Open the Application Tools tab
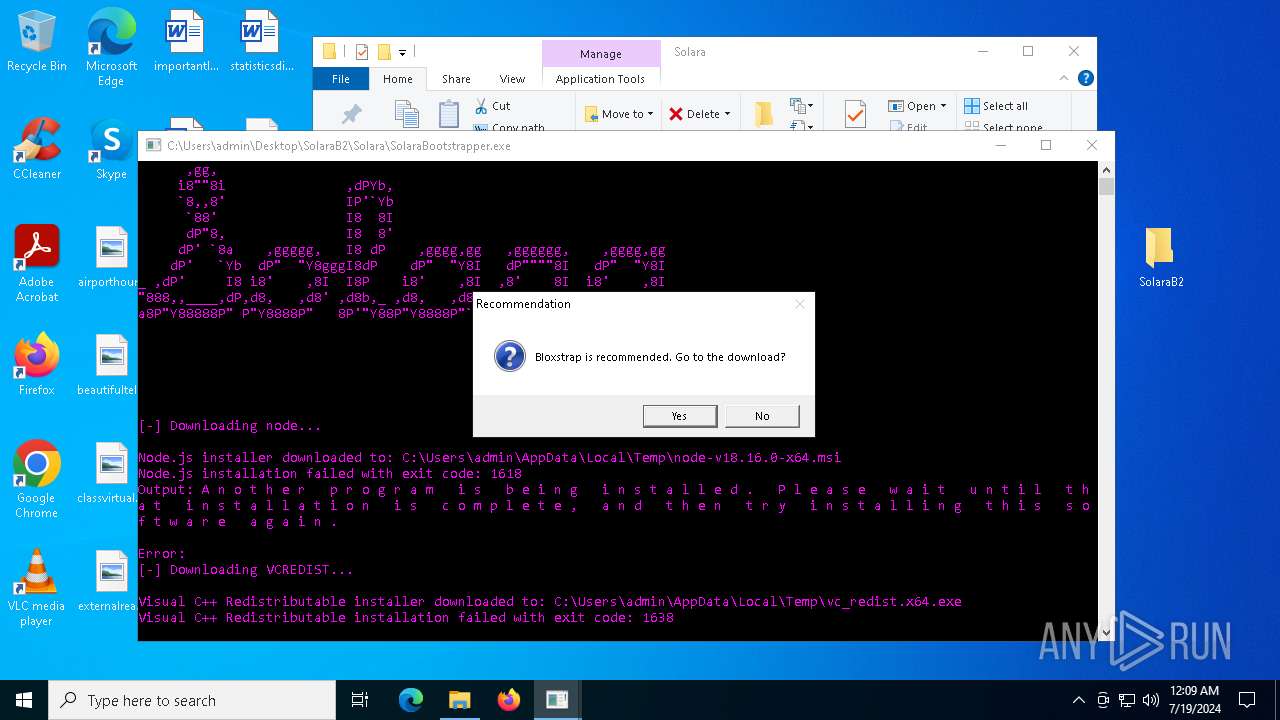The height and width of the screenshot is (720, 1280). click(x=600, y=79)
